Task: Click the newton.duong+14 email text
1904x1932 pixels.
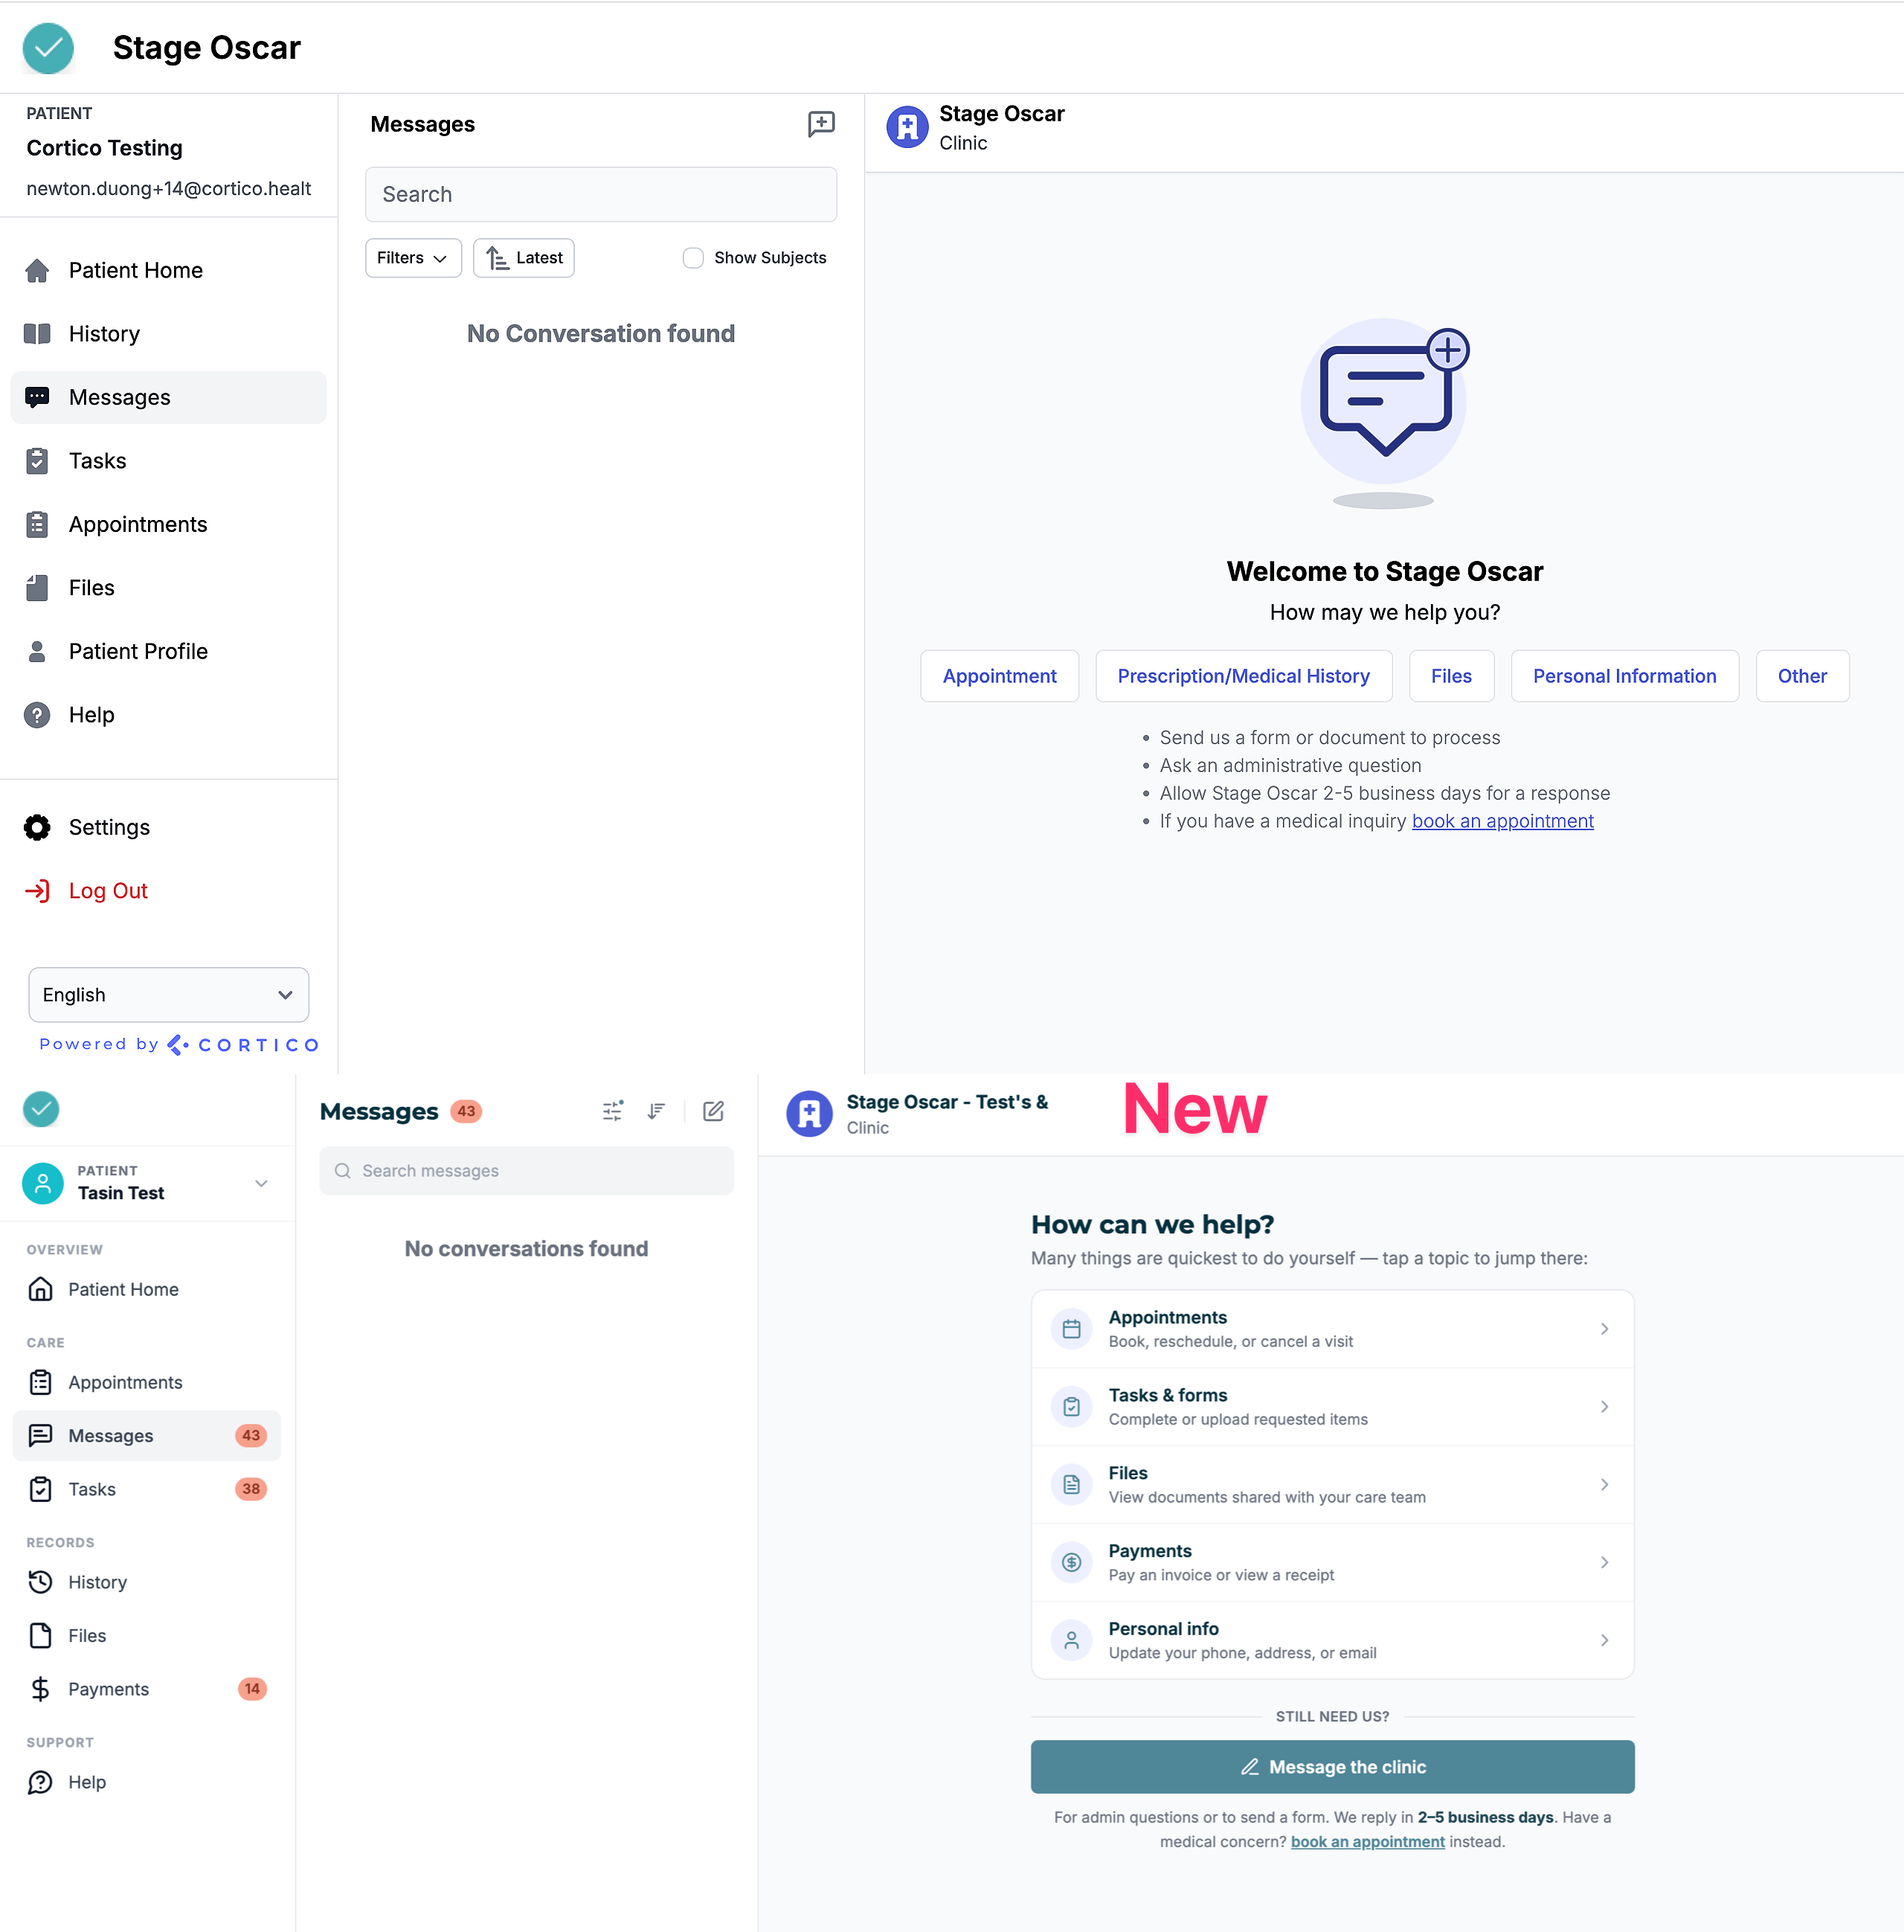Action: (169, 189)
